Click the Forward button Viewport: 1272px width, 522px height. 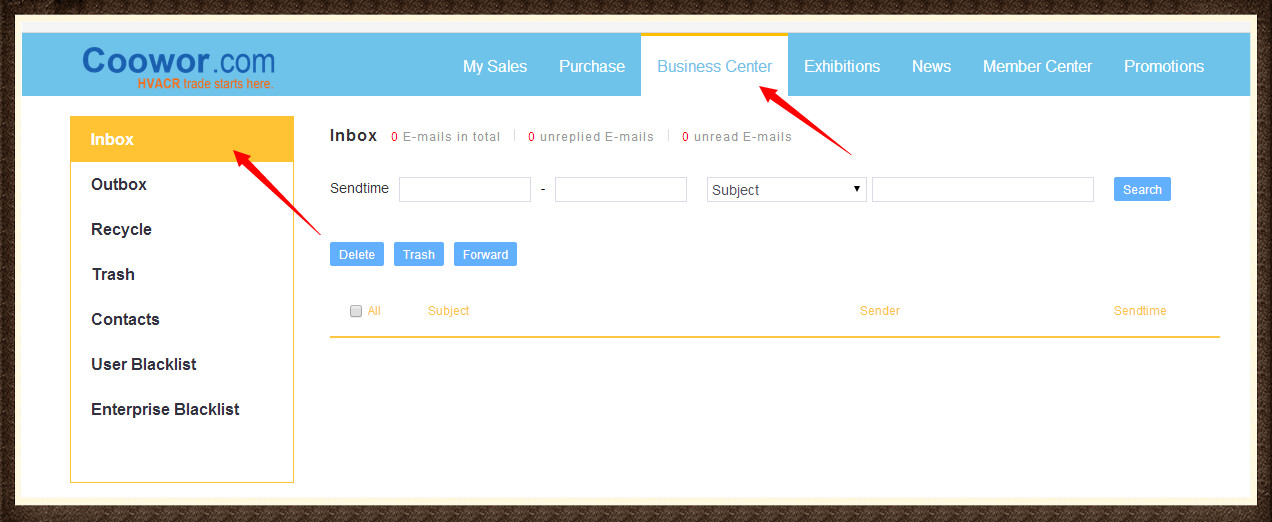tap(485, 255)
